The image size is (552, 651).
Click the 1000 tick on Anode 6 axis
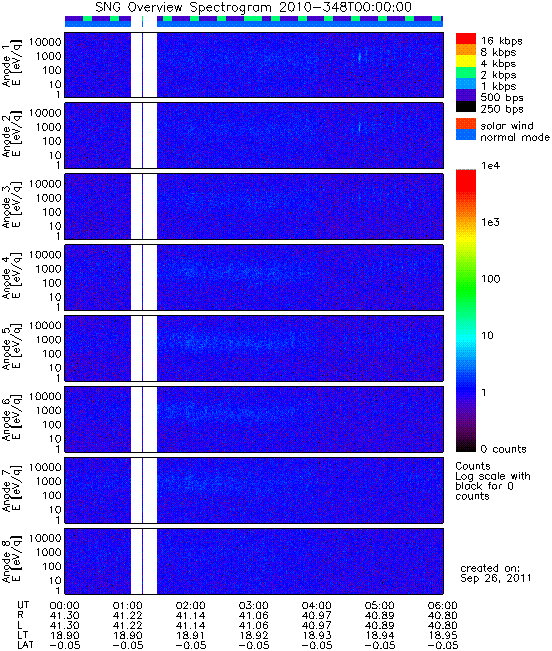tap(49, 411)
